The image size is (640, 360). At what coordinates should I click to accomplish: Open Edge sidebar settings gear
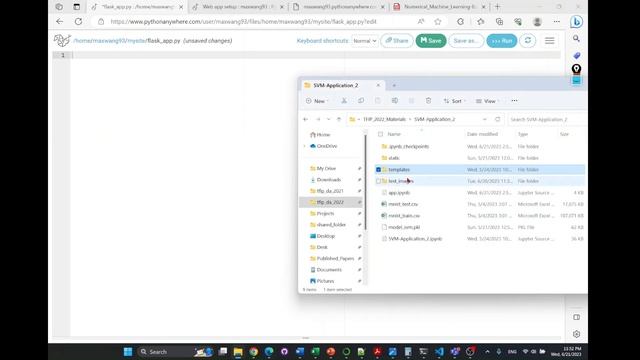[x=576, y=334]
